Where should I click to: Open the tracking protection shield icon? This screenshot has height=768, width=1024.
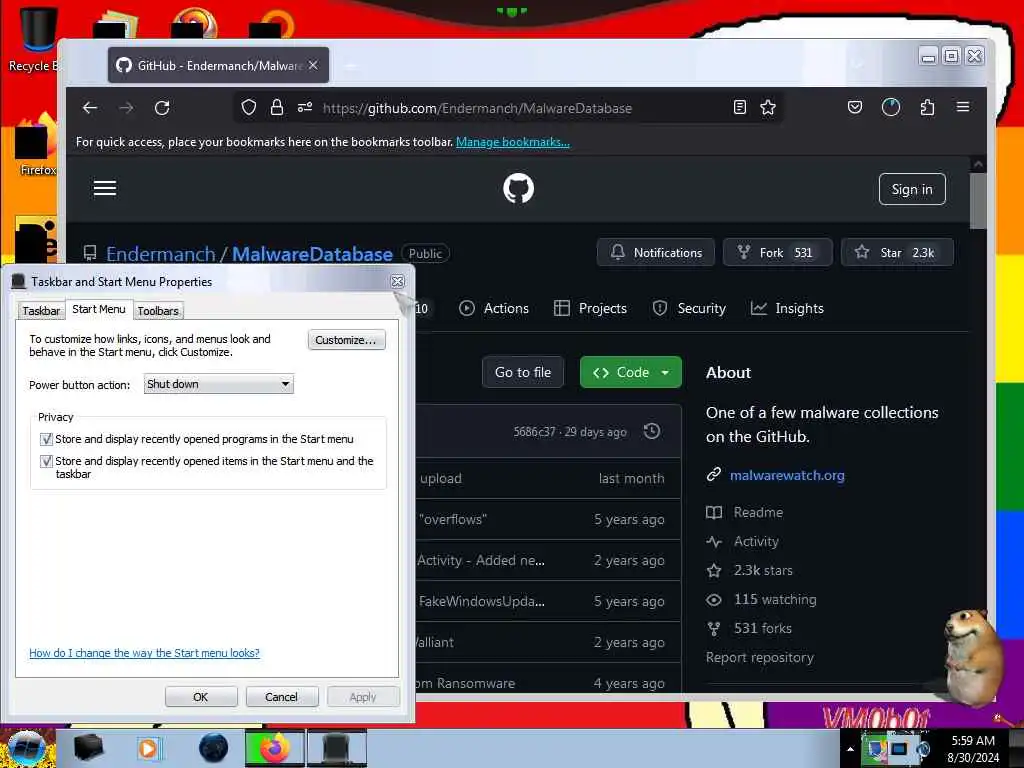click(249, 107)
